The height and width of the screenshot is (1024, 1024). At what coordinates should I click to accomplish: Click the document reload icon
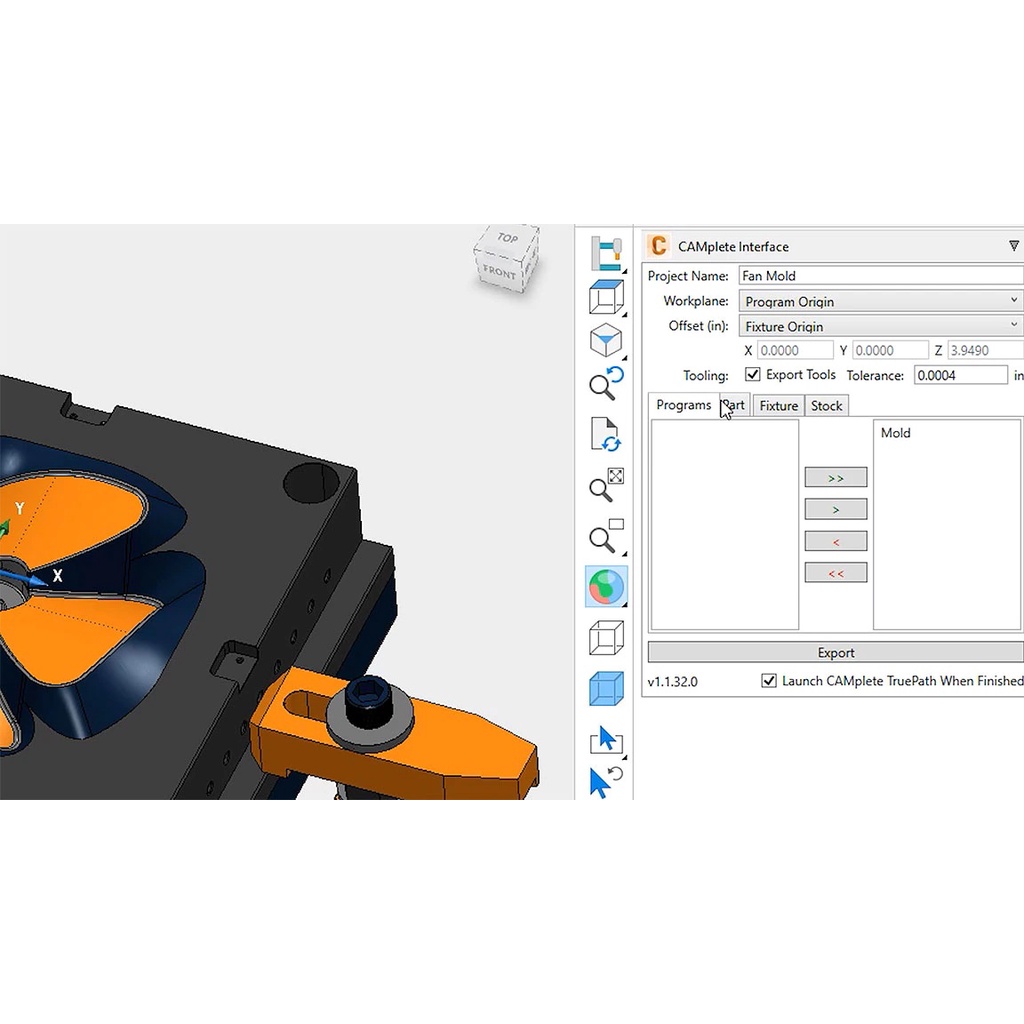coord(606,434)
